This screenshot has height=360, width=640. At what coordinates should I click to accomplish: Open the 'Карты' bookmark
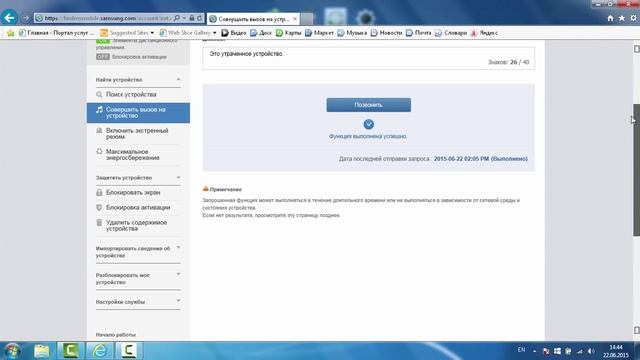288,33
